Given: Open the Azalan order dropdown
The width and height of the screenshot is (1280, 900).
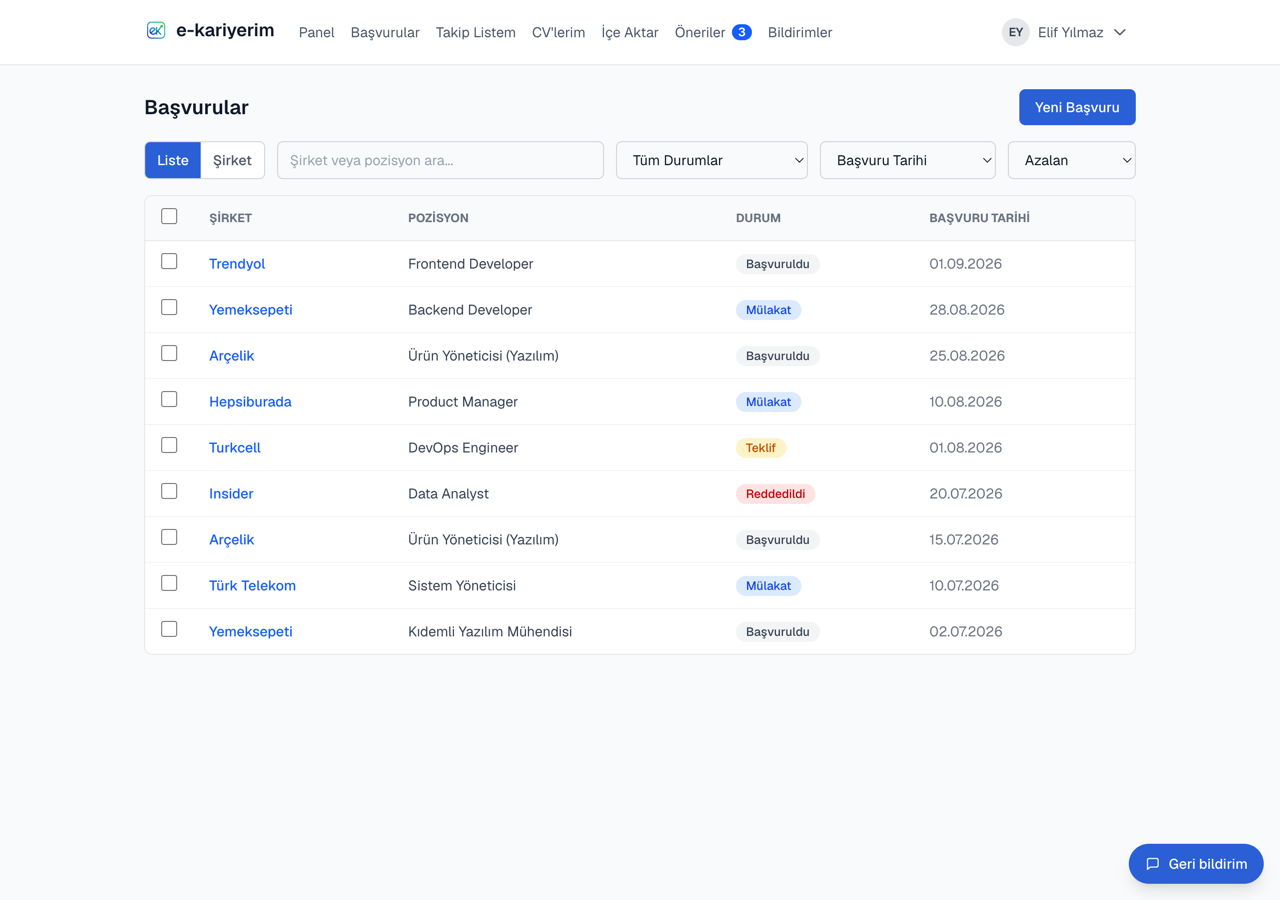Looking at the screenshot, I should tap(1072, 160).
